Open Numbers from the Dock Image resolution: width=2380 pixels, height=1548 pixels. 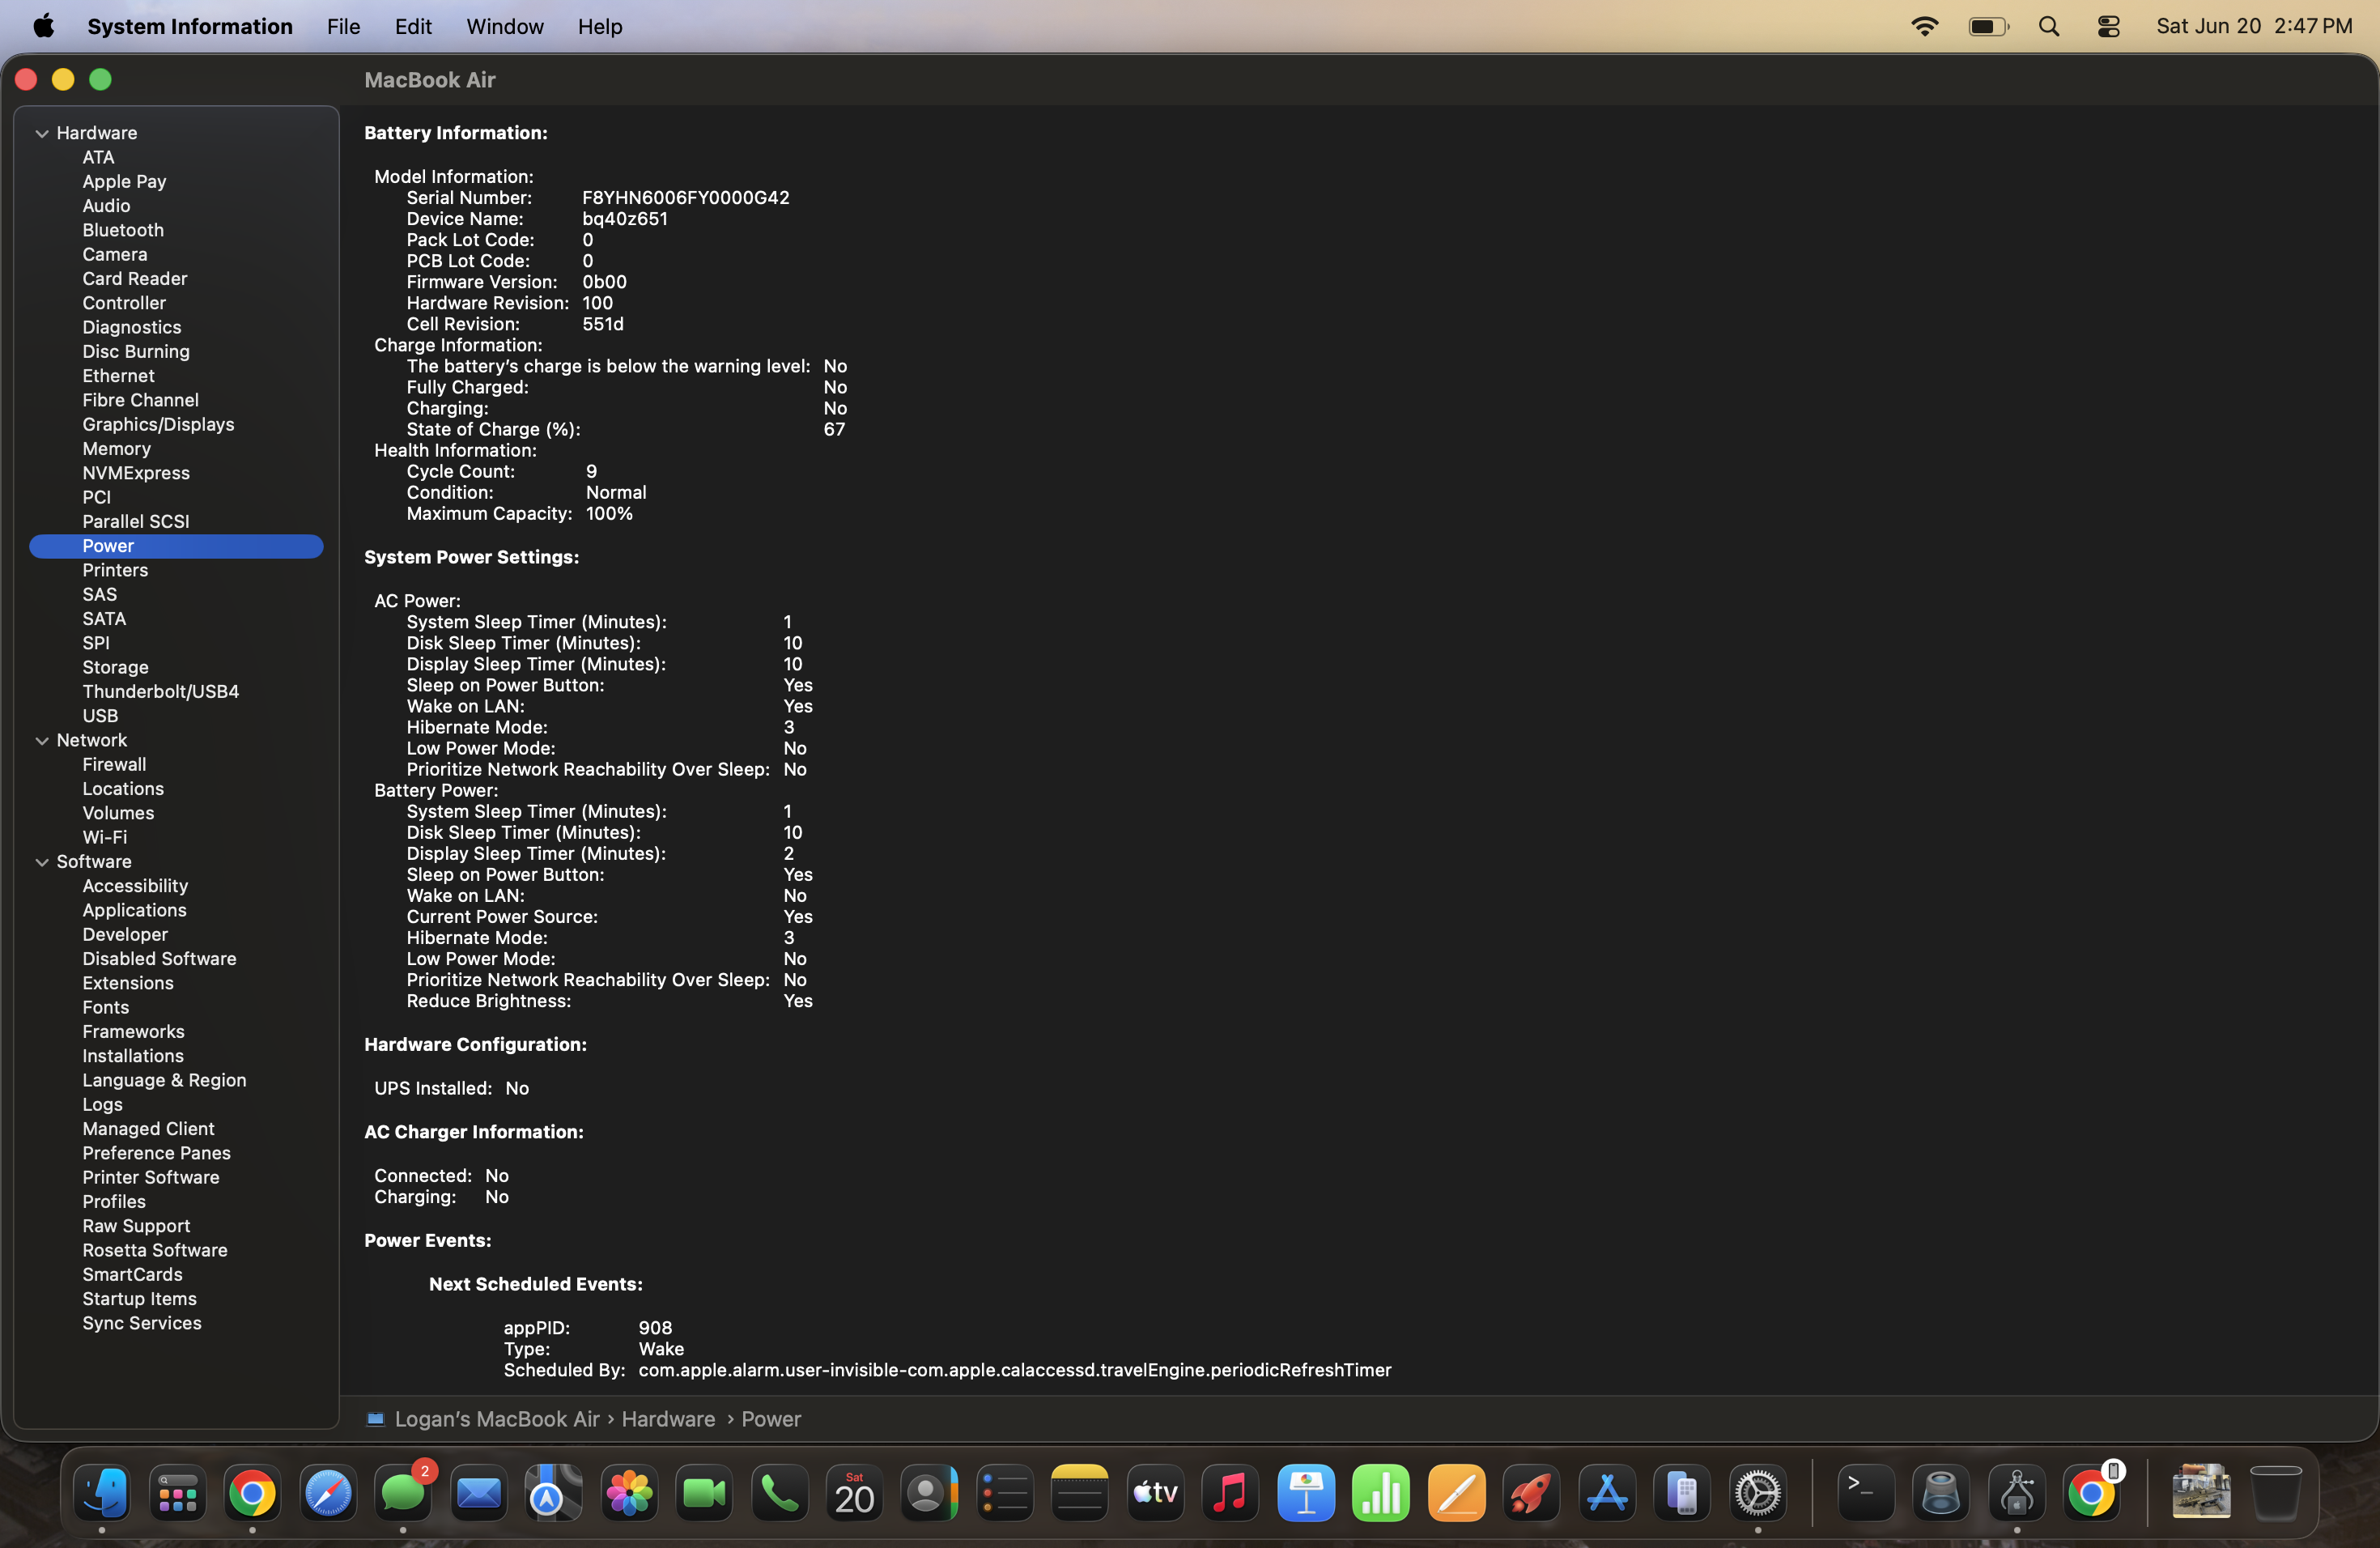tap(1381, 1493)
